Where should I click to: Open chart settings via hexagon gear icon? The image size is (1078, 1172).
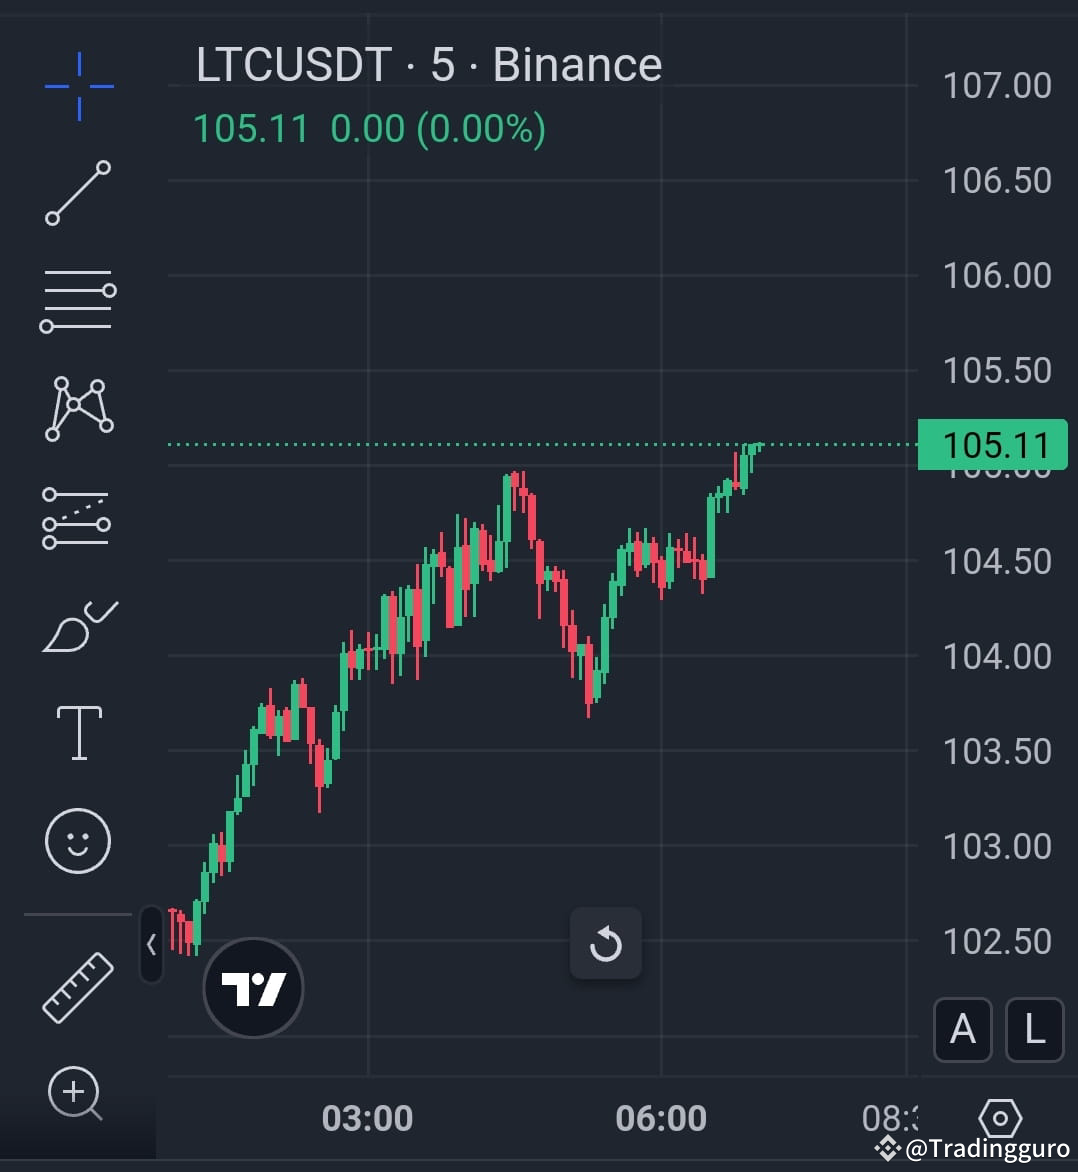[x=998, y=1118]
